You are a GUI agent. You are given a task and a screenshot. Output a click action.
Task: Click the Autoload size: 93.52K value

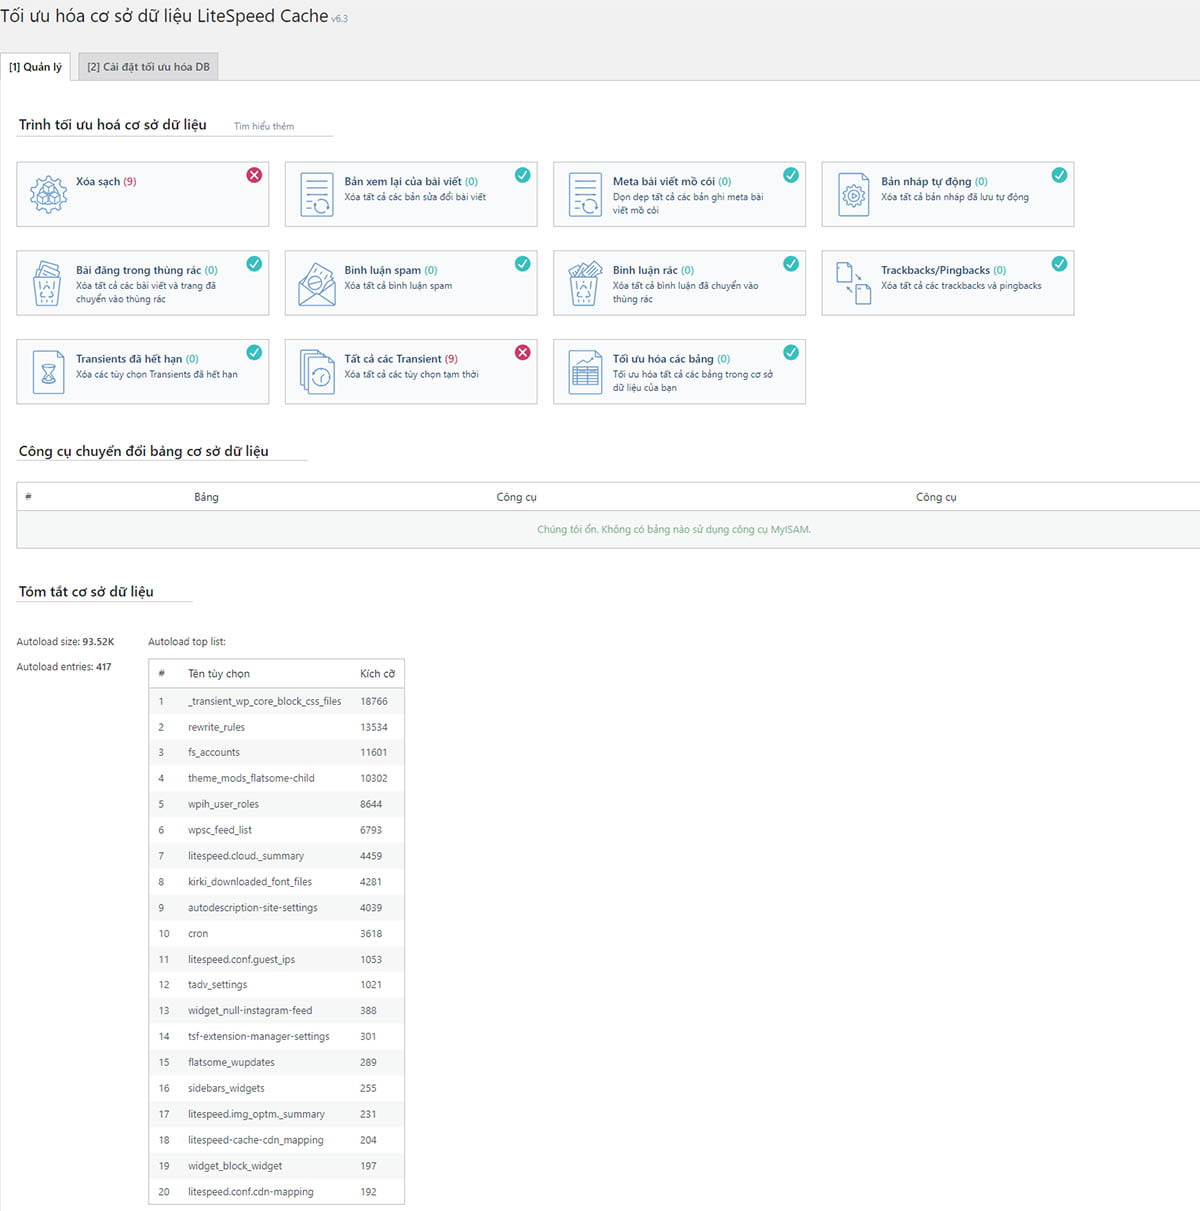click(65, 642)
